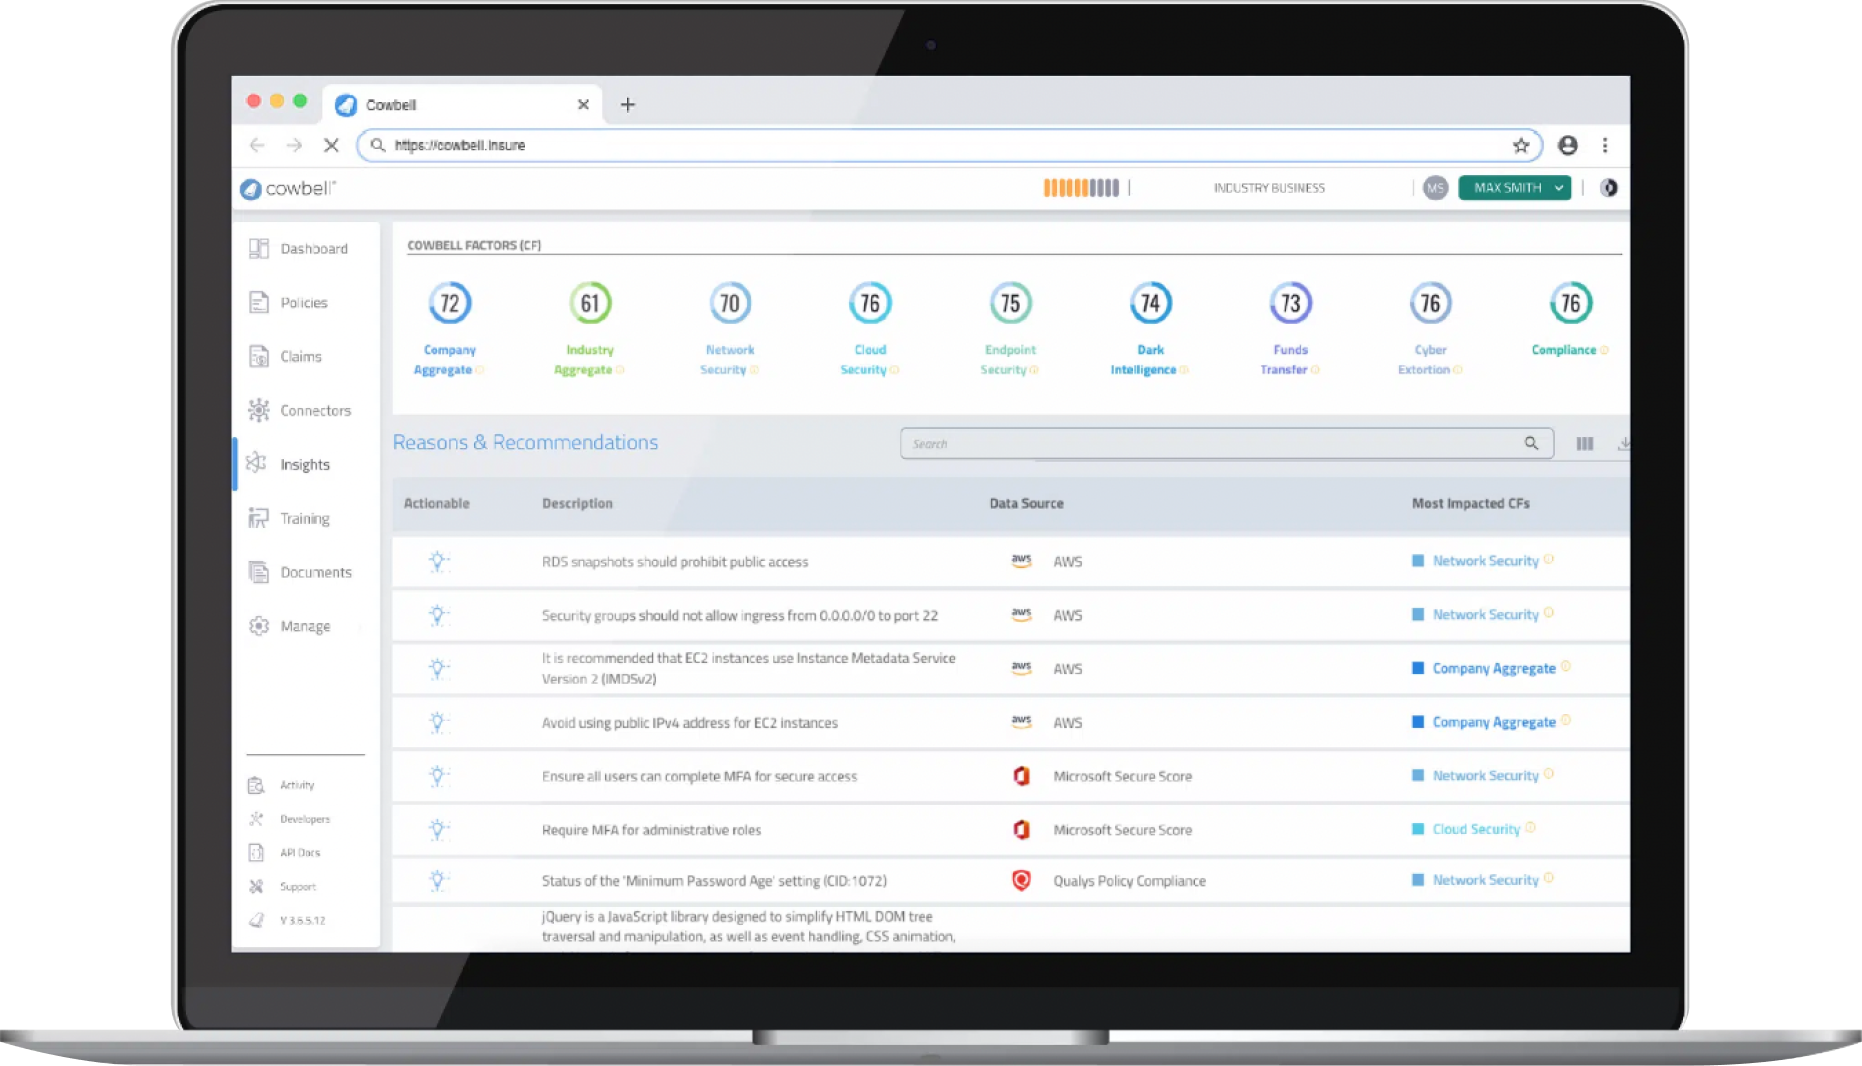Click Qualys Policy Compliance data source

[1129, 881]
